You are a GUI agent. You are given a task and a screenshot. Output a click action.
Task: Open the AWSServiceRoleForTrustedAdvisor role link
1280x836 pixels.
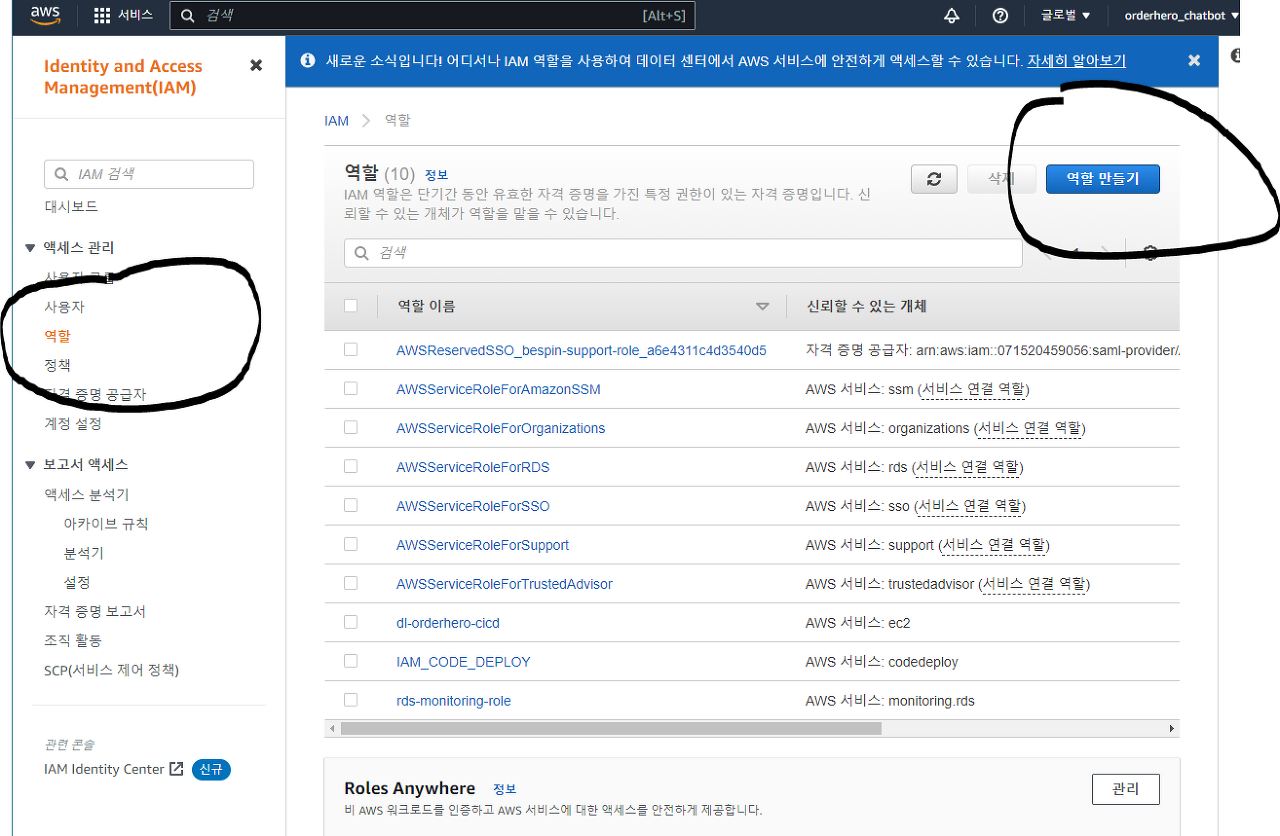point(504,583)
